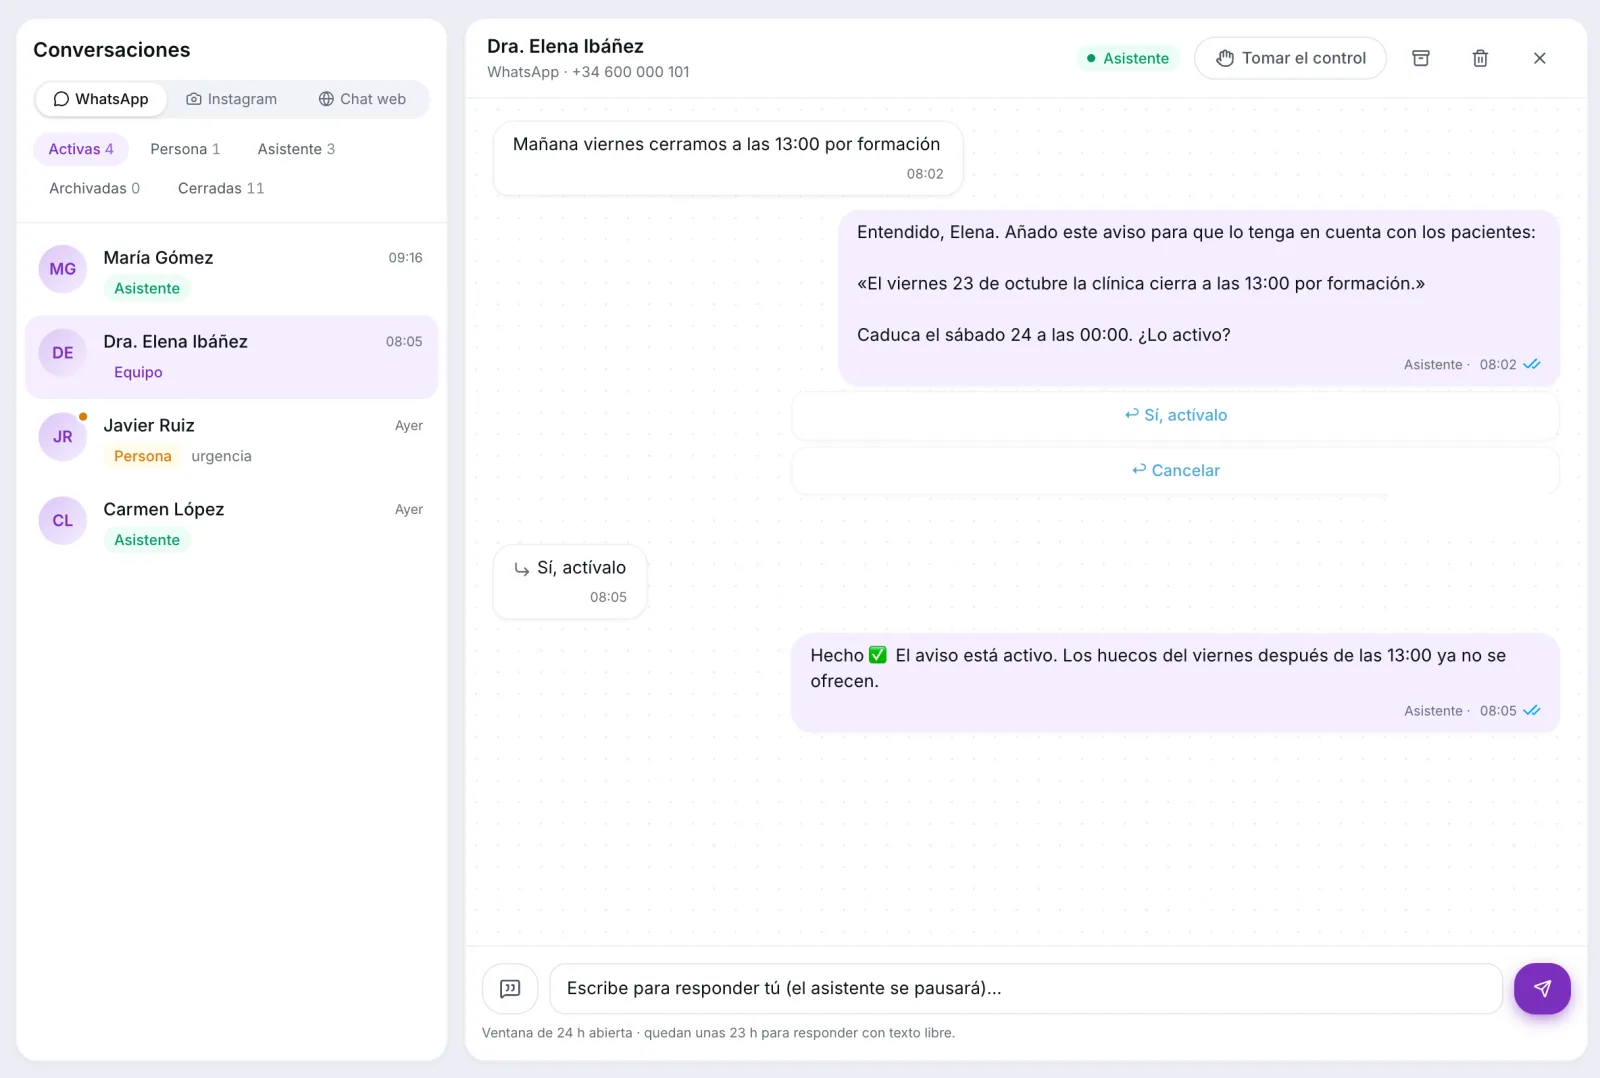The image size is (1600, 1078).
Task: Click the 'Sí, actívalo' quick reply button
Action: point(1175,415)
